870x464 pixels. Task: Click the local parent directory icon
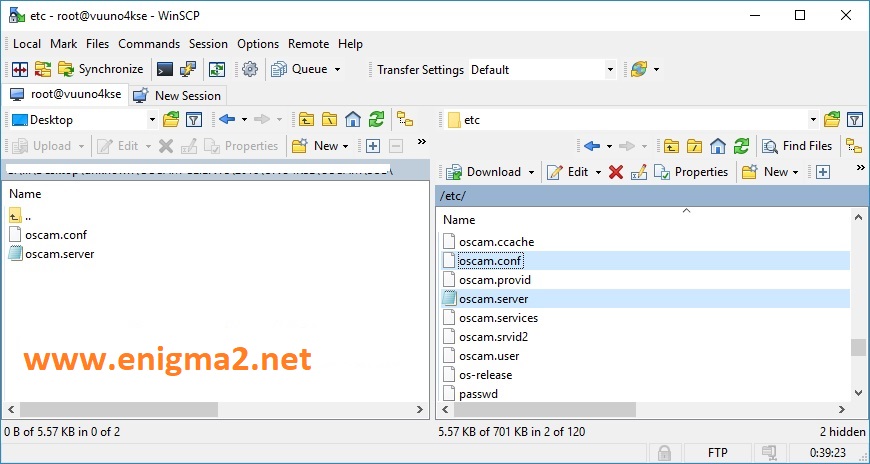(306, 119)
